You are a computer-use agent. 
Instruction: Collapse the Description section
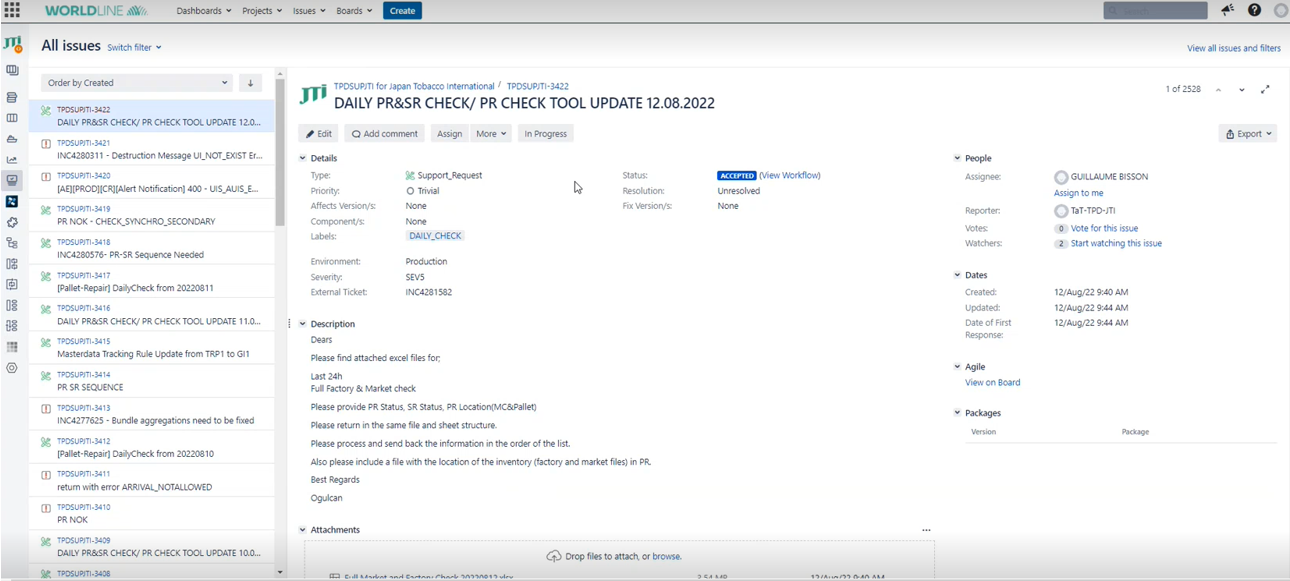tap(303, 324)
